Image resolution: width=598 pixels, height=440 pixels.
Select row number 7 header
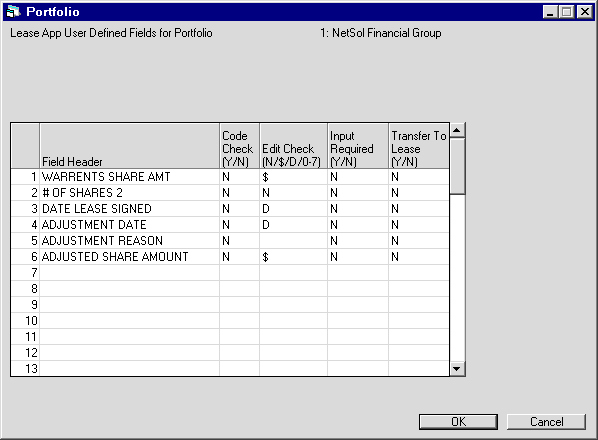[25, 273]
